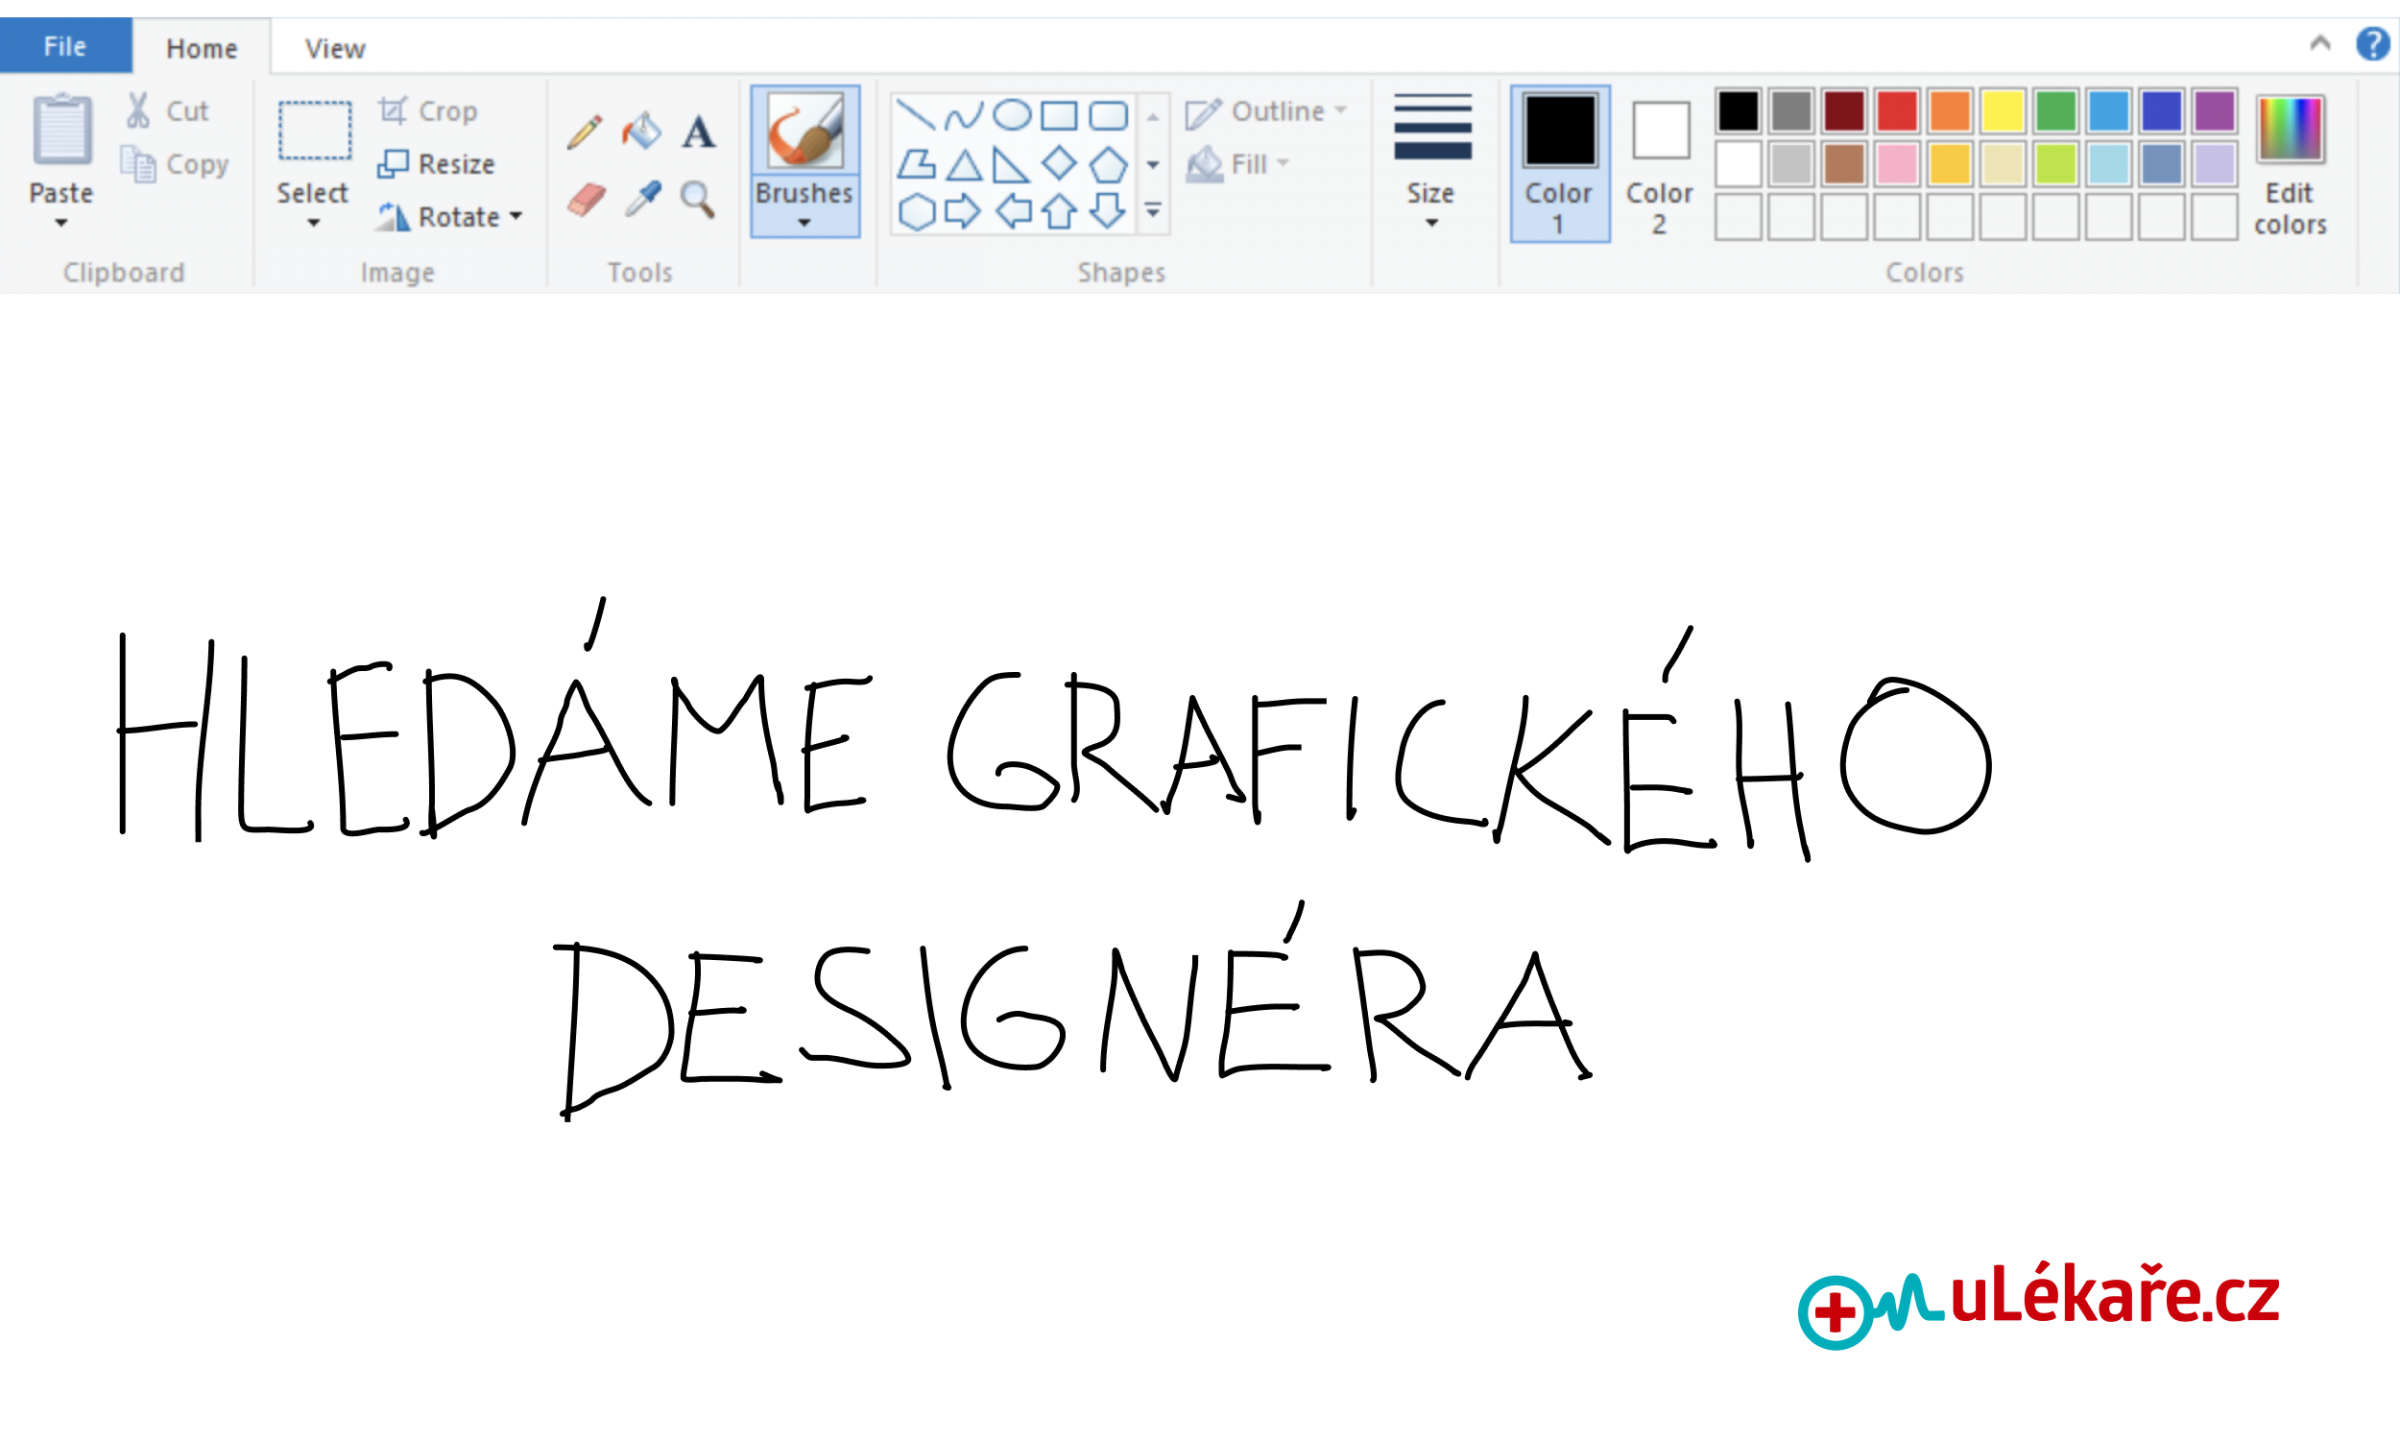Screen dimensions: 2400x1440
Task: Pick the brown color swatch
Action: tap(1843, 164)
